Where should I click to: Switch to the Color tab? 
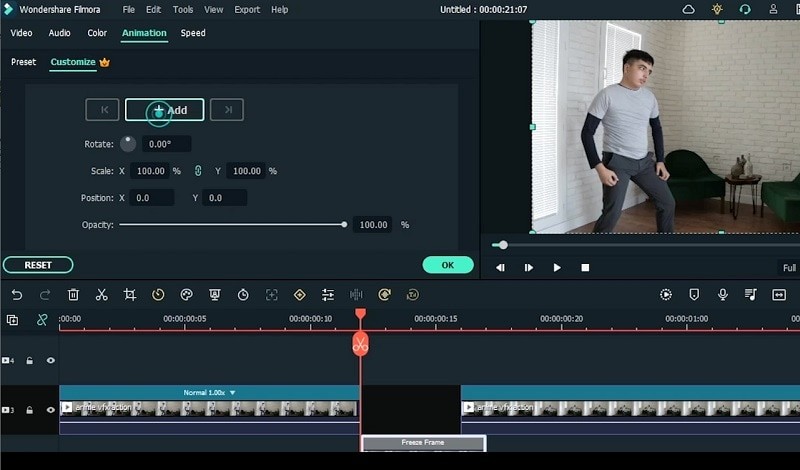click(97, 33)
